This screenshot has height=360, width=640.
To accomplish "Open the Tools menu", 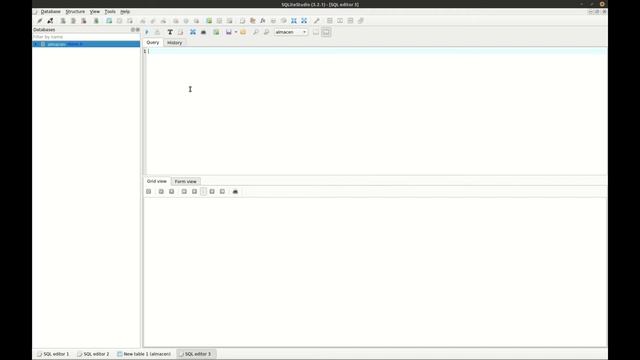I will [x=110, y=12].
